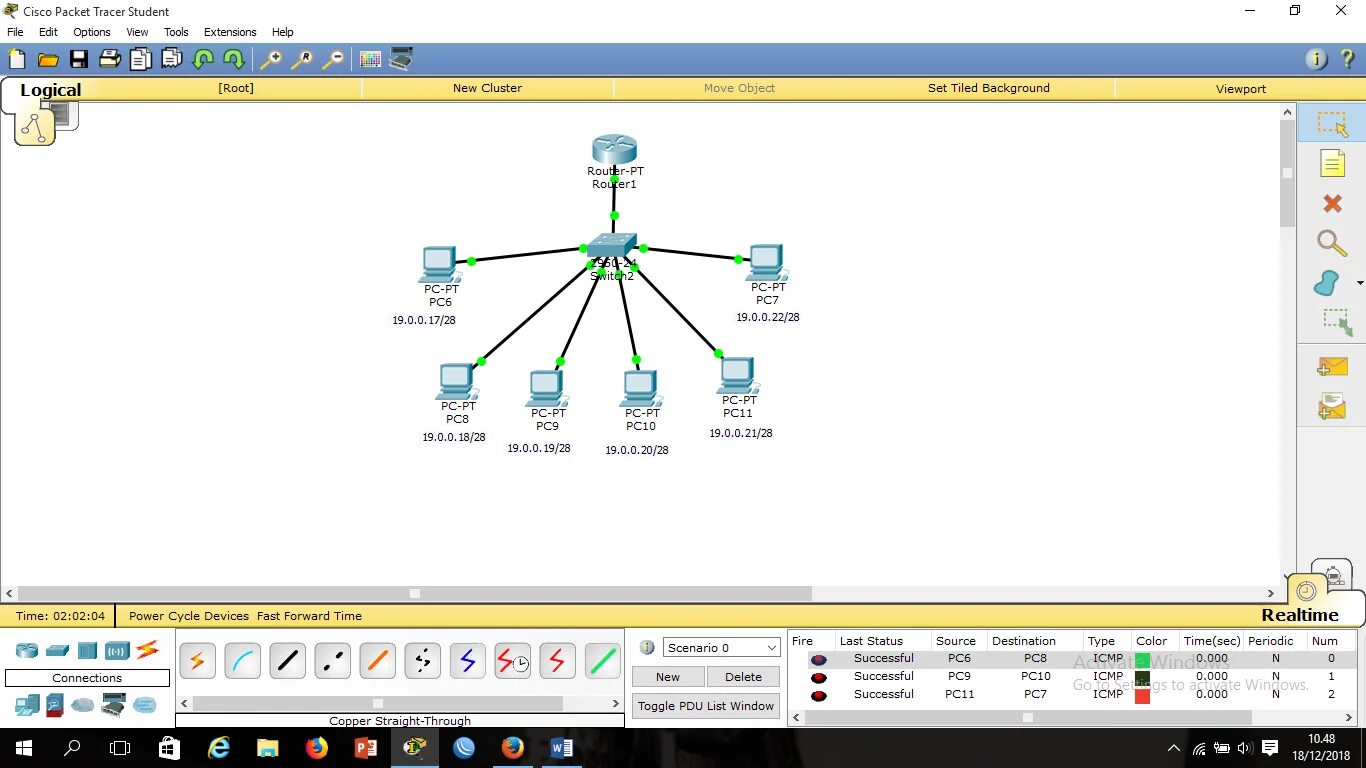This screenshot has width=1366, height=768.
Task: Choose the Select tool in right panel
Action: pyautogui.click(x=1332, y=124)
